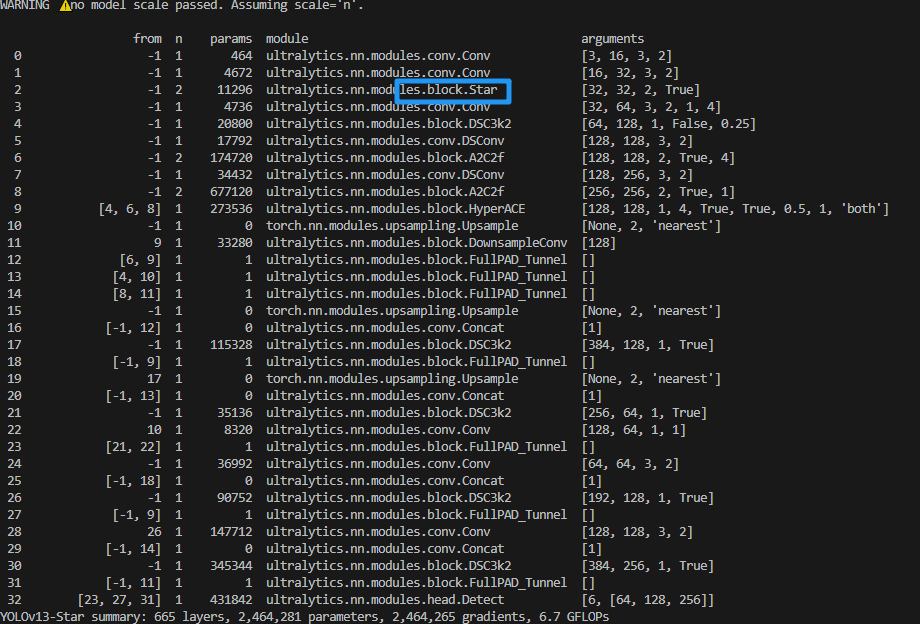This screenshot has width=920, height=624.
Task: Select arguments [192, 128, 1, True]
Action: (648, 498)
